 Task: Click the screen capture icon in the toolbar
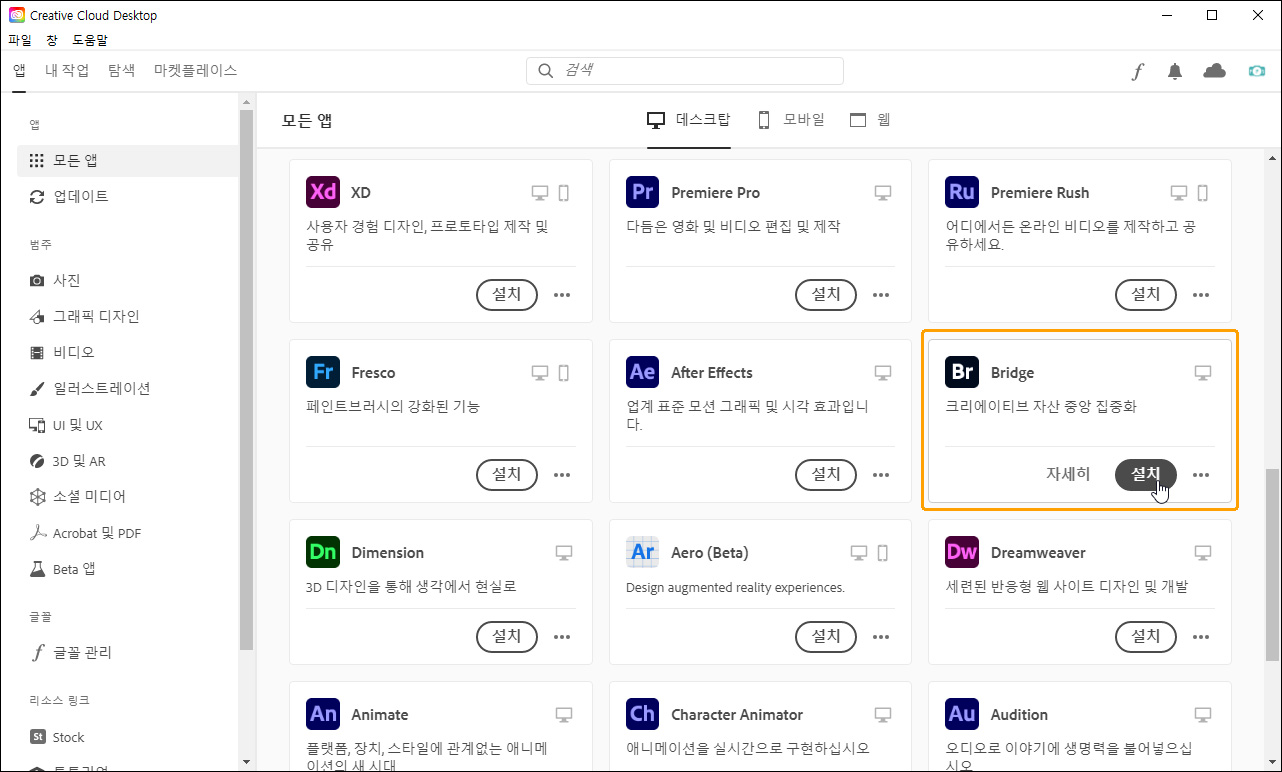point(1257,70)
